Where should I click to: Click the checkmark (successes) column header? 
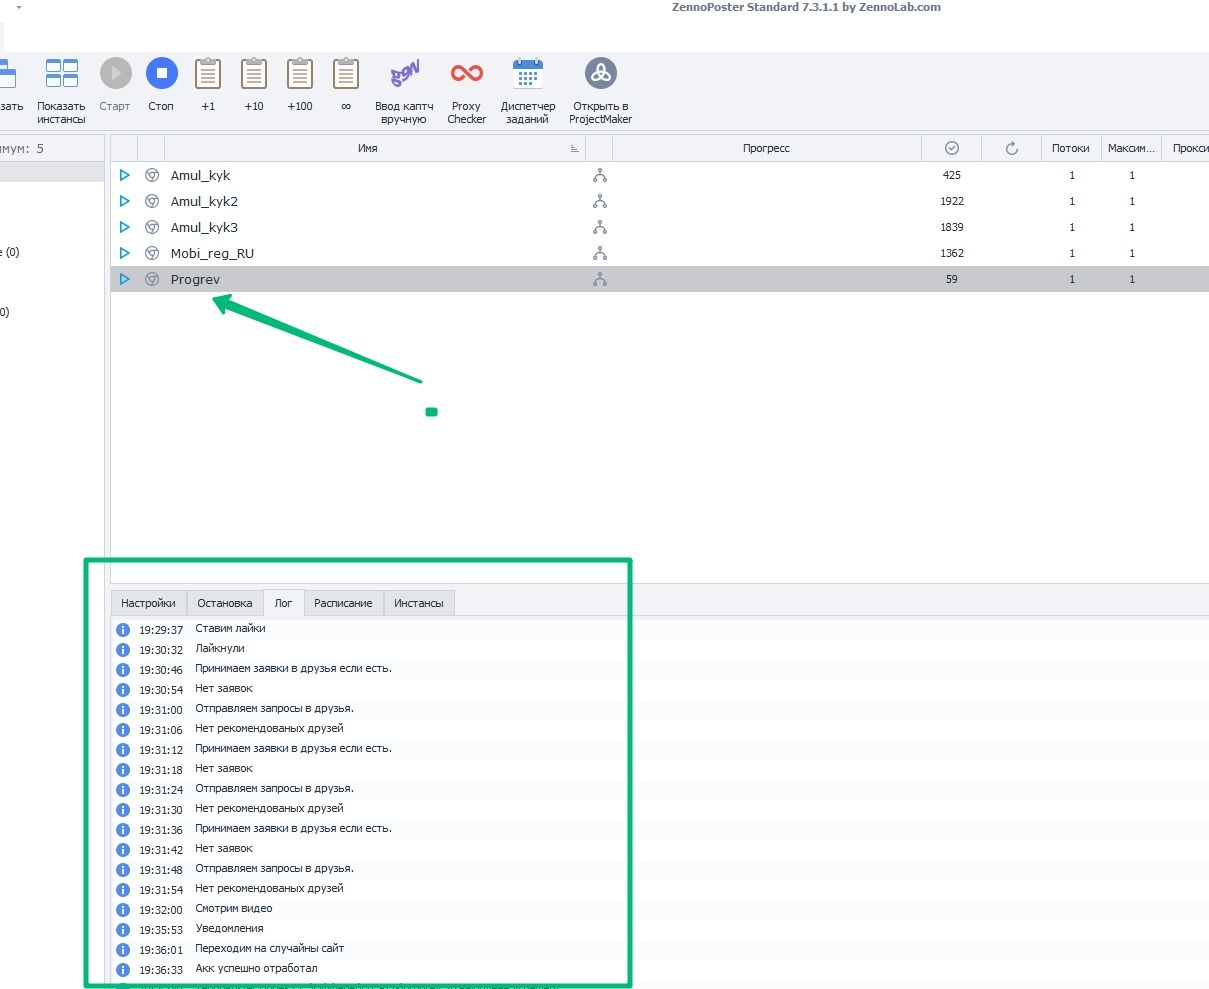[951, 148]
